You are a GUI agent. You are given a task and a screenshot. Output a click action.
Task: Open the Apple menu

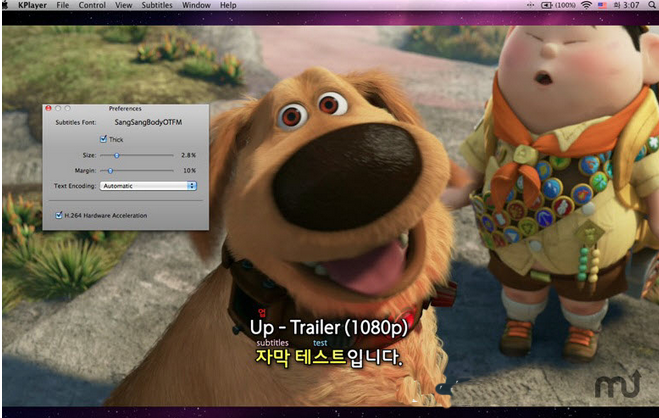[x=4, y=5]
